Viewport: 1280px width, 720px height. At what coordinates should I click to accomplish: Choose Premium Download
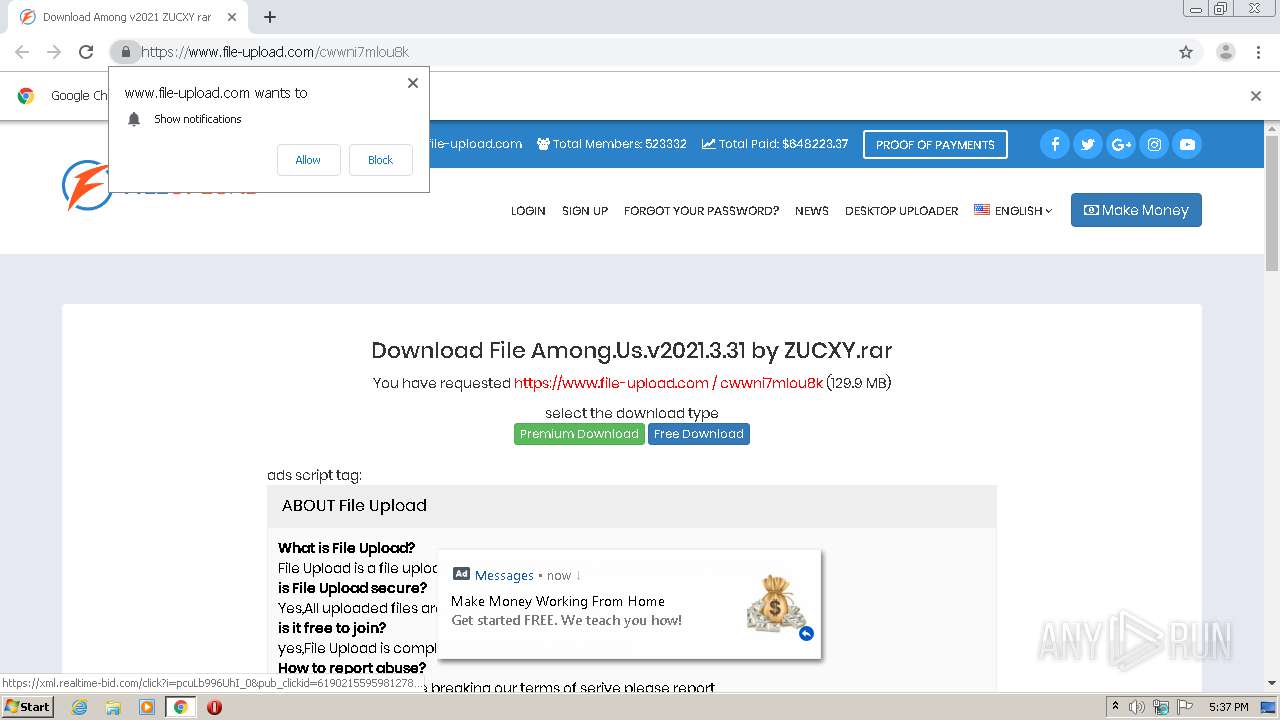pyautogui.click(x=579, y=434)
